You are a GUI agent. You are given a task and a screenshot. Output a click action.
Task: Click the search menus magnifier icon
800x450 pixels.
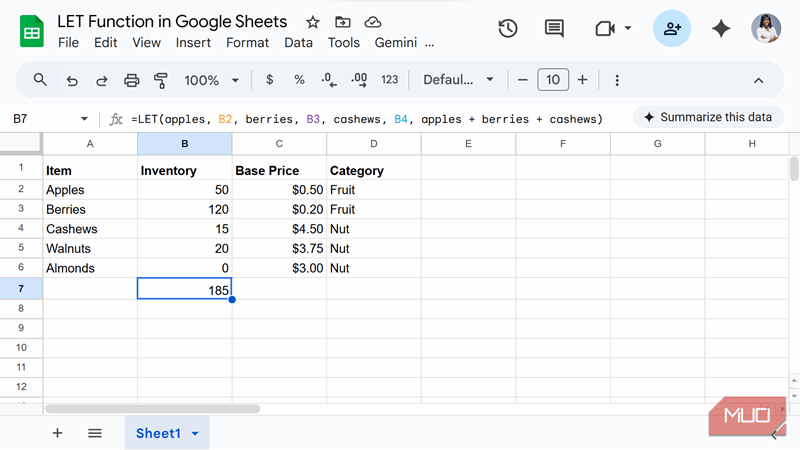[x=40, y=80]
